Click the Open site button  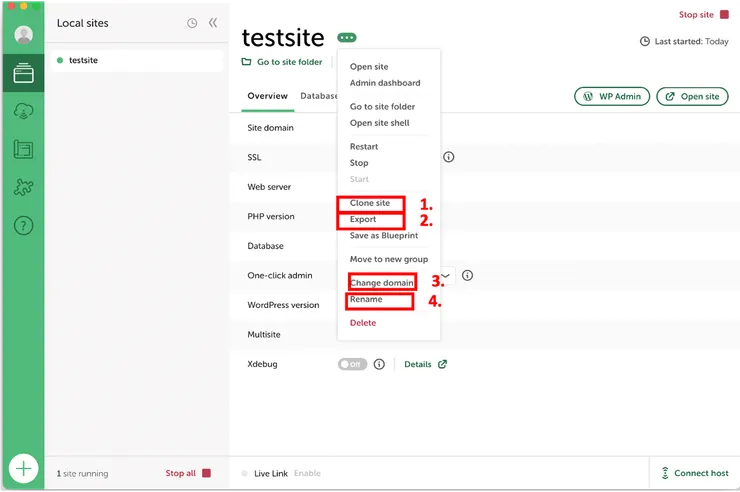(x=692, y=96)
